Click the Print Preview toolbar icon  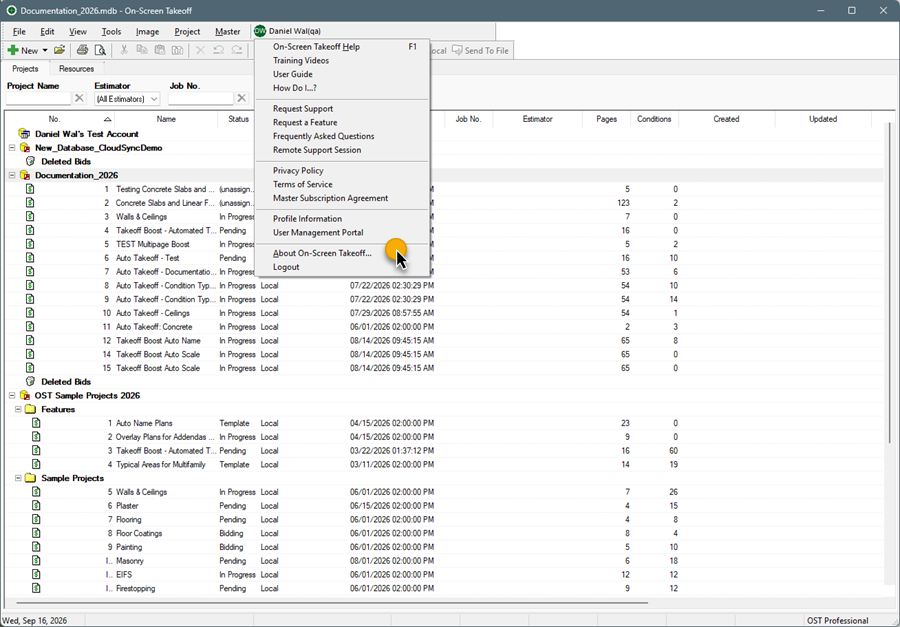click(x=100, y=51)
